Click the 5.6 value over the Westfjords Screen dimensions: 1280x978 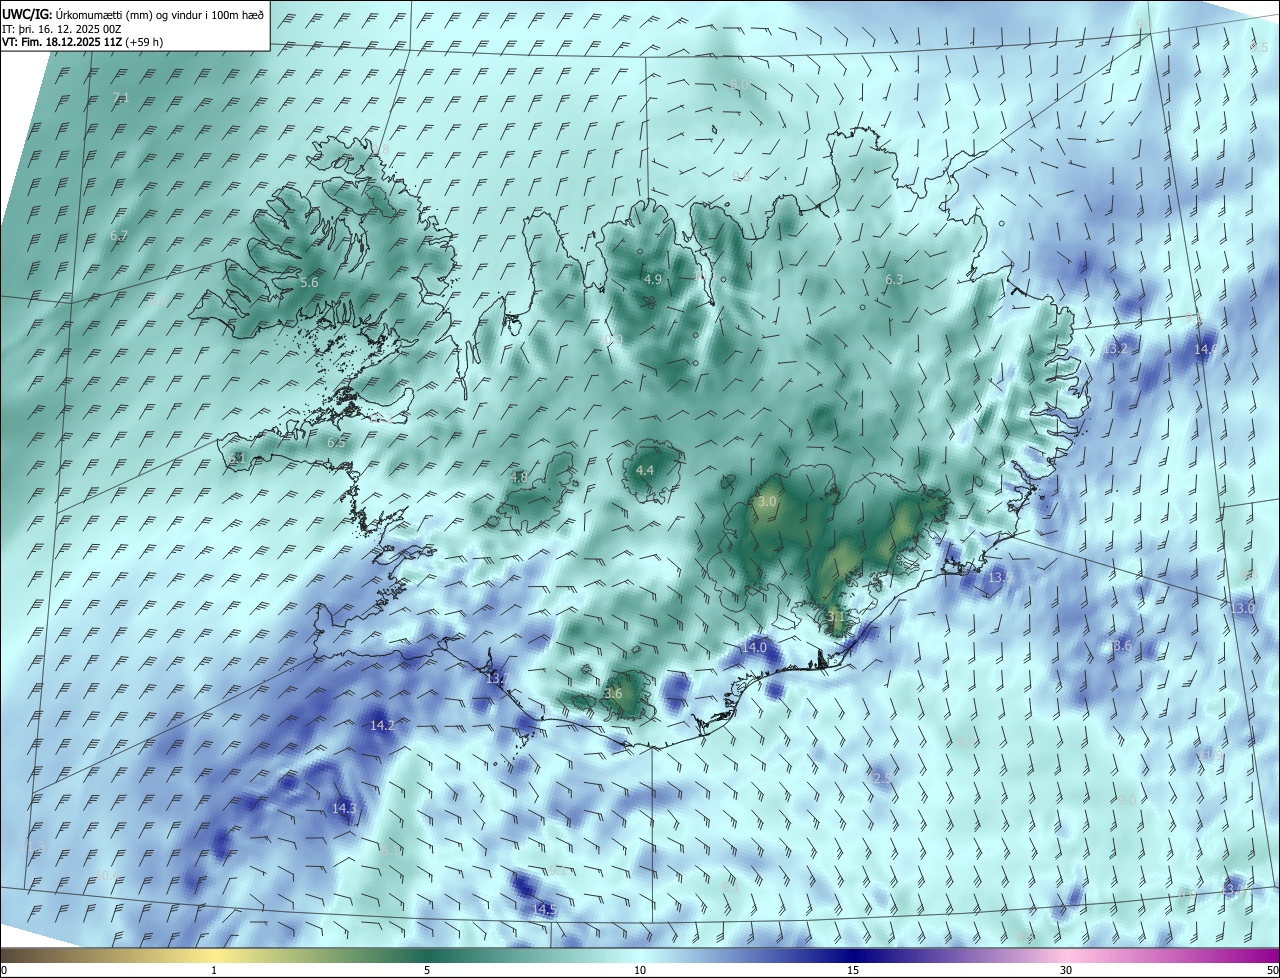pos(309,283)
